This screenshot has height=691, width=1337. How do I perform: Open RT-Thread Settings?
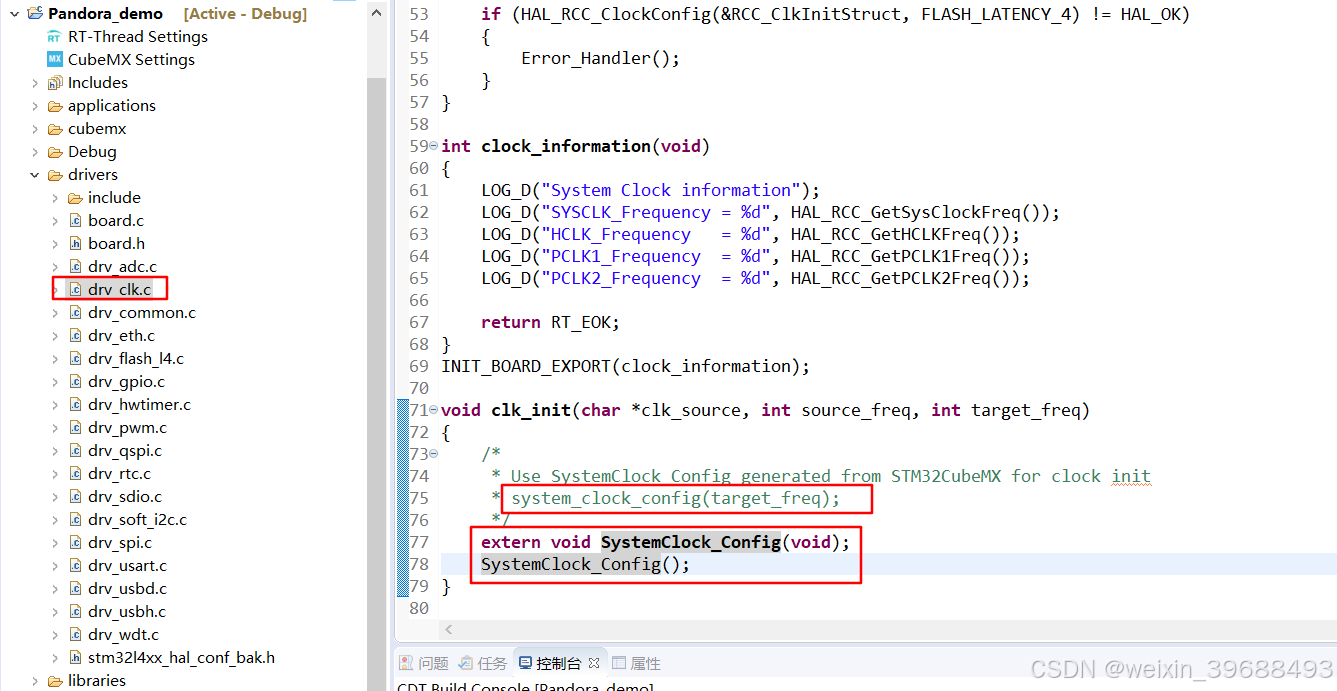click(138, 37)
